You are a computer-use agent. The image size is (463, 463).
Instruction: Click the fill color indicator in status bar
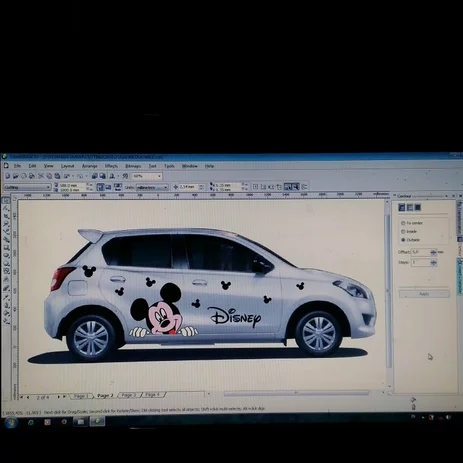coord(413,399)
